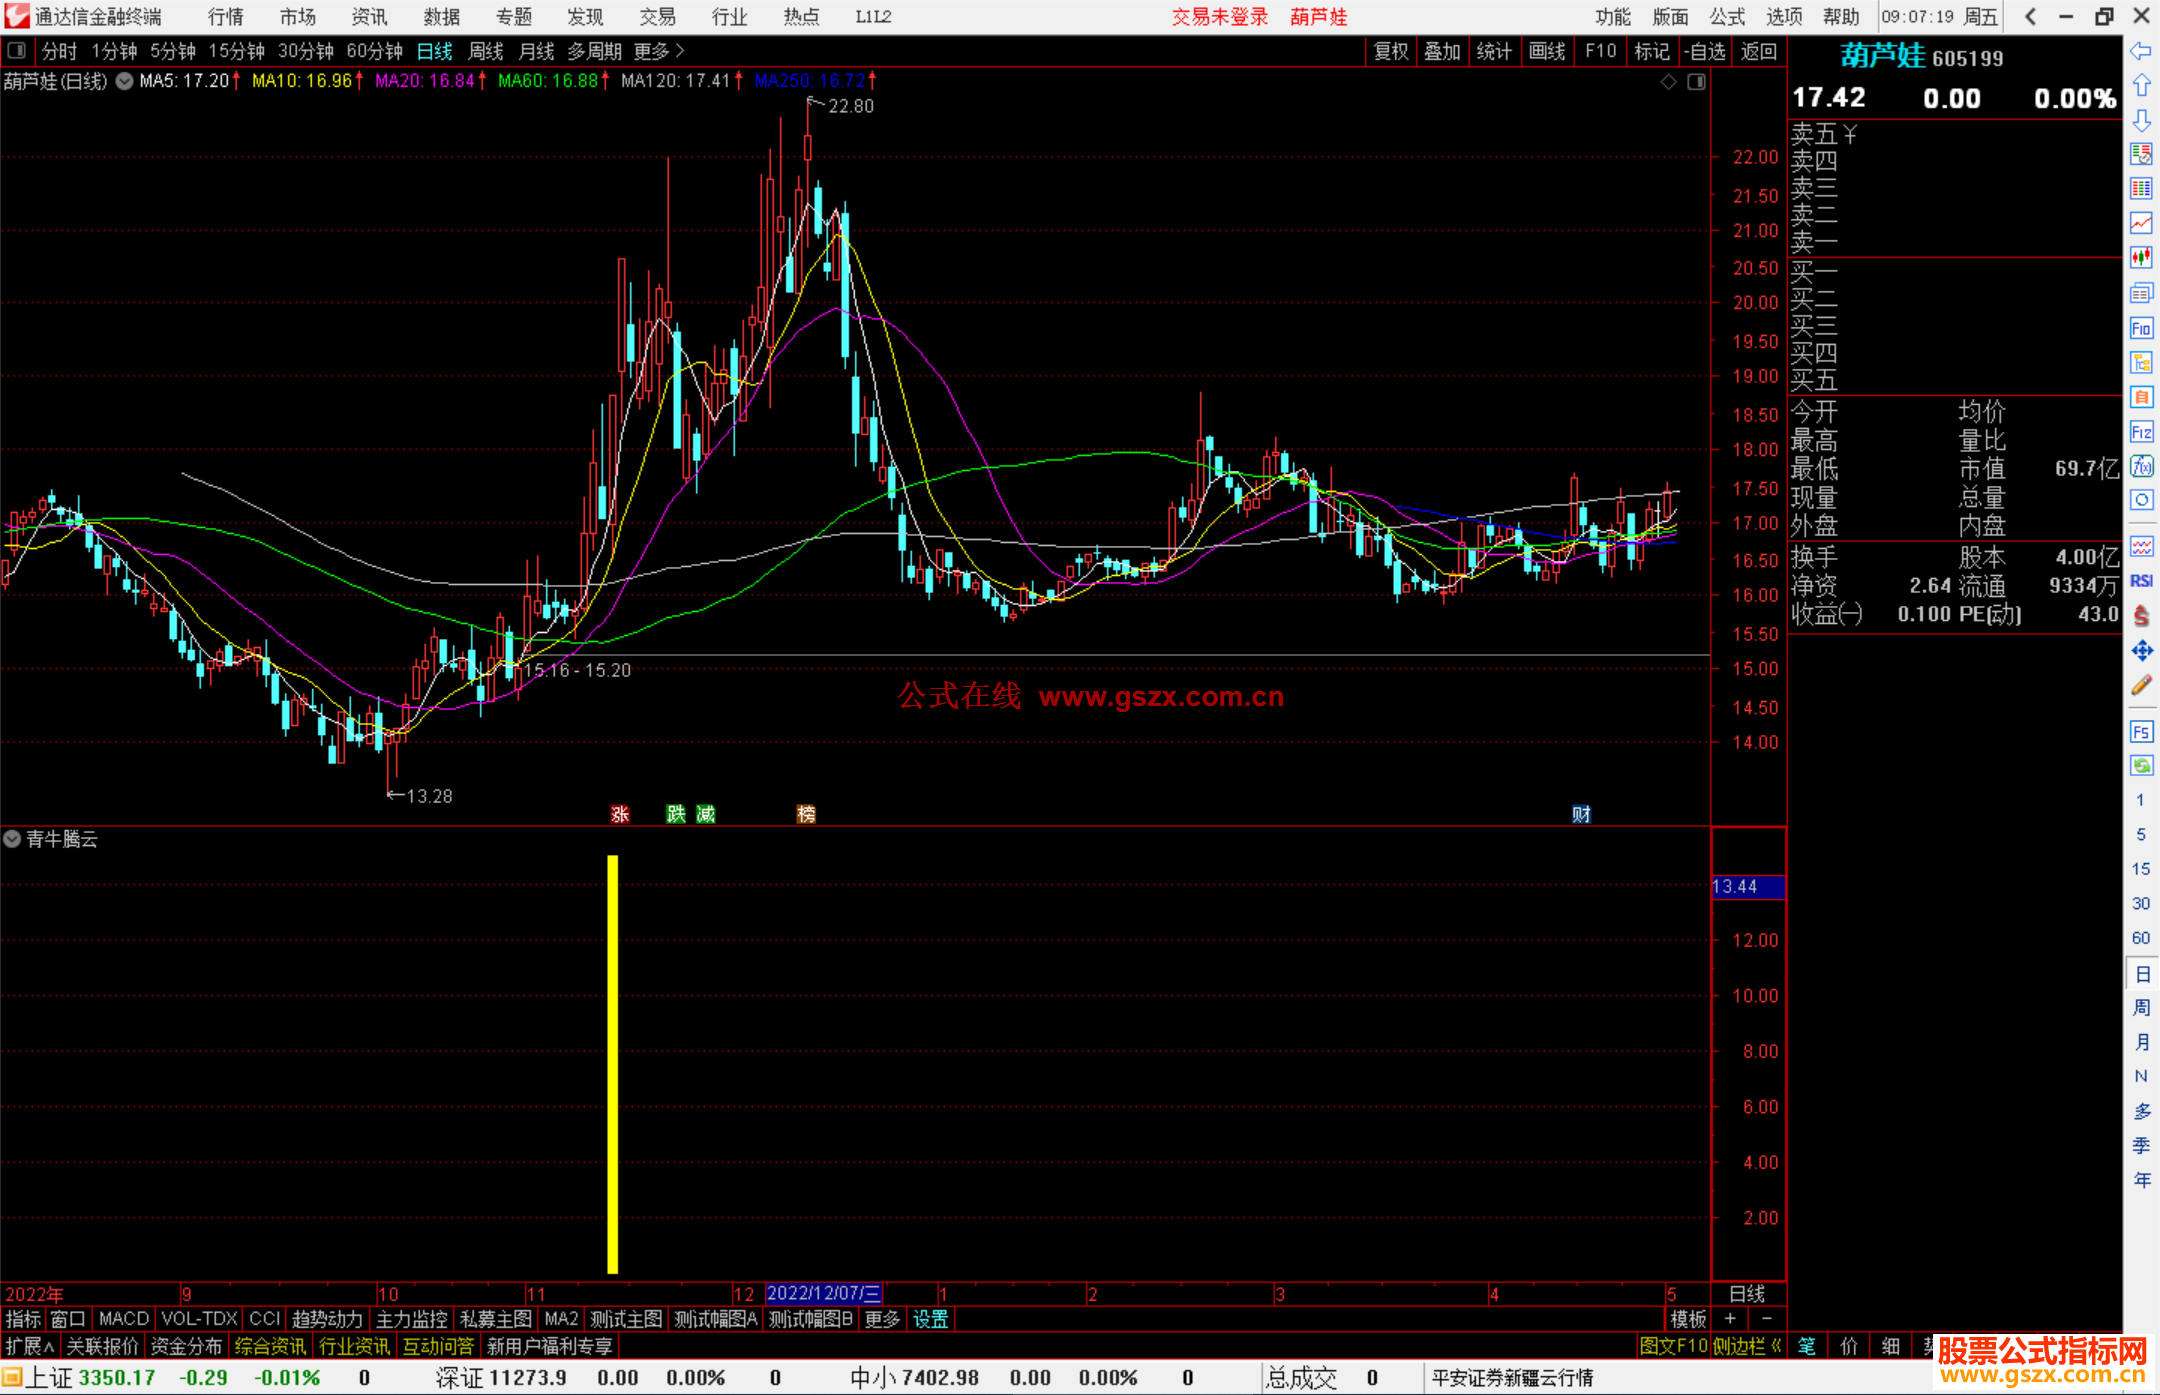Expand the 葫芦娃(日线) indicator dropdown arrow

coord(125,82)
